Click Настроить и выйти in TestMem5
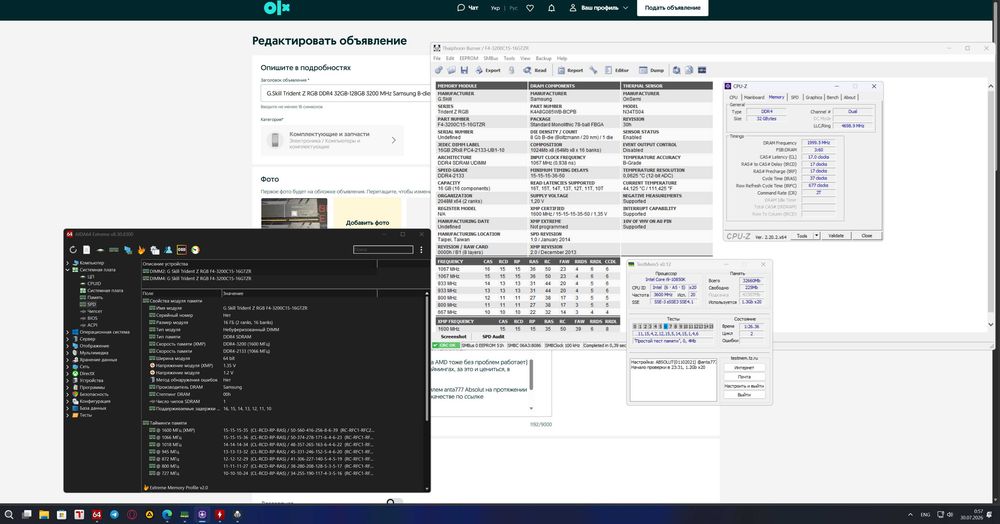 tap(744, 386)
